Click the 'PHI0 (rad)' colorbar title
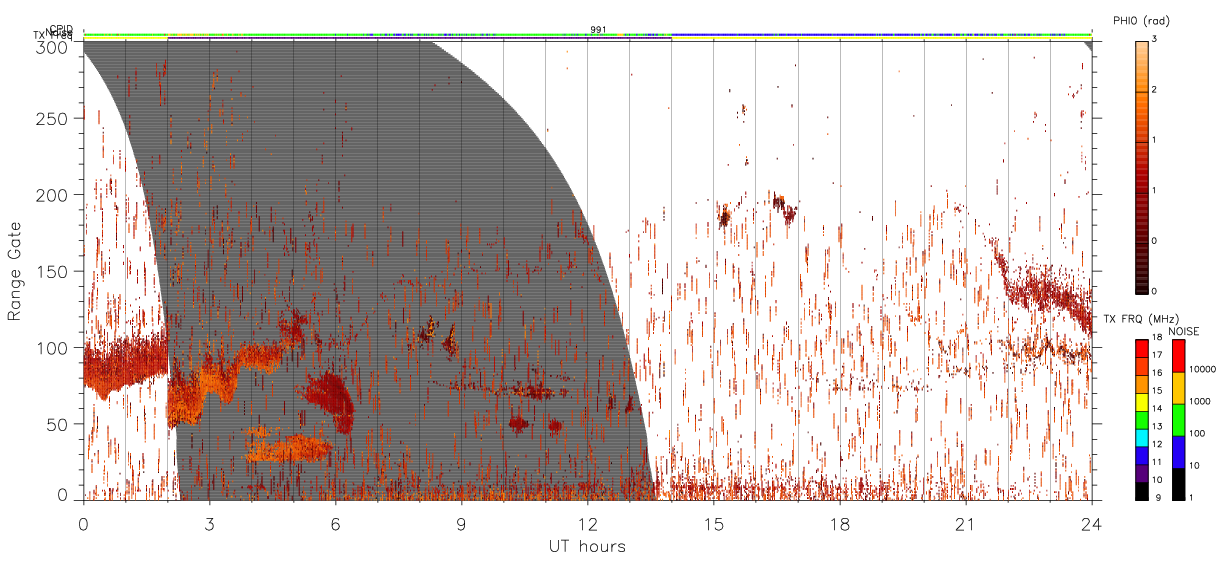The height and width of the screenshot is (567, 1228). coord(1142,22)
